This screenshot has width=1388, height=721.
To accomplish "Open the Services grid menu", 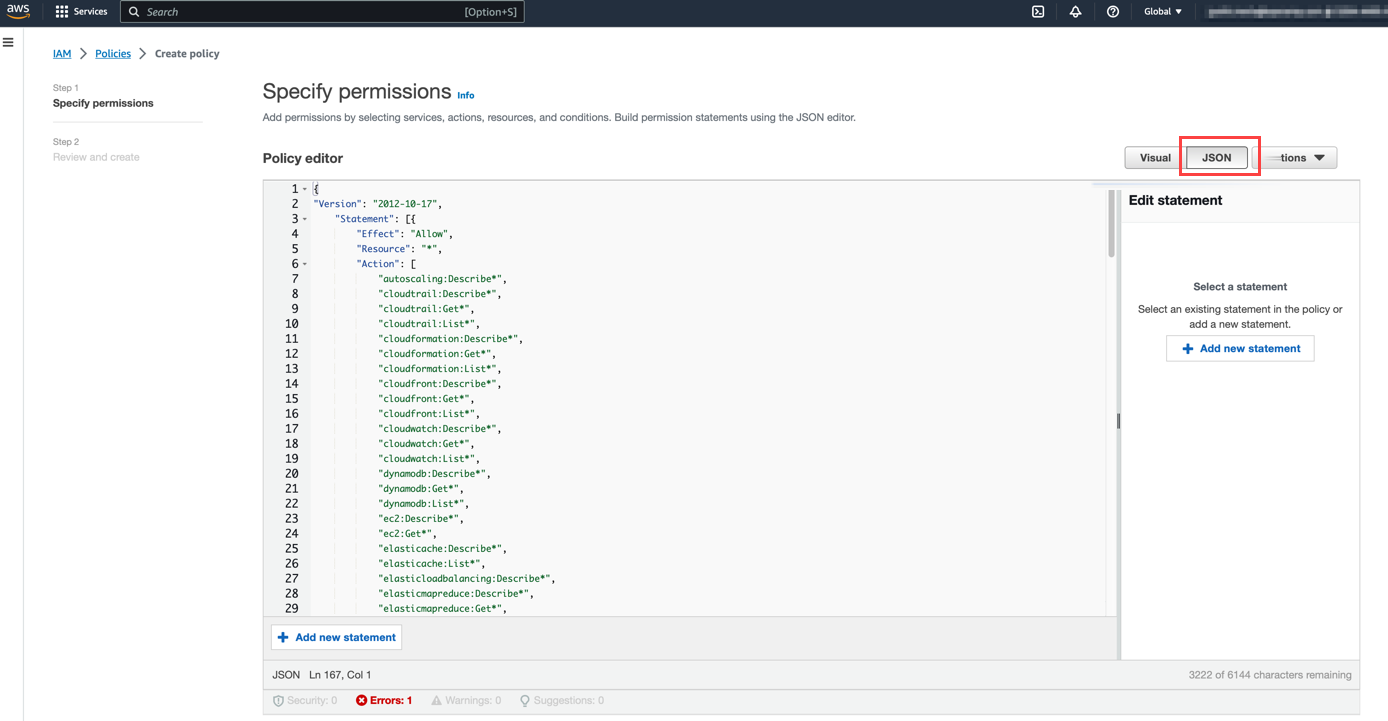I will 82,12.
